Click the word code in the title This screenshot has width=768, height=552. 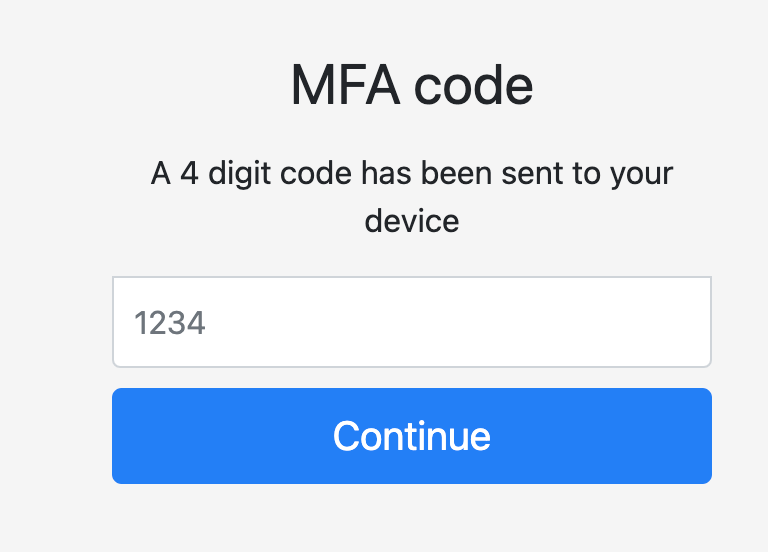[473, 85]
